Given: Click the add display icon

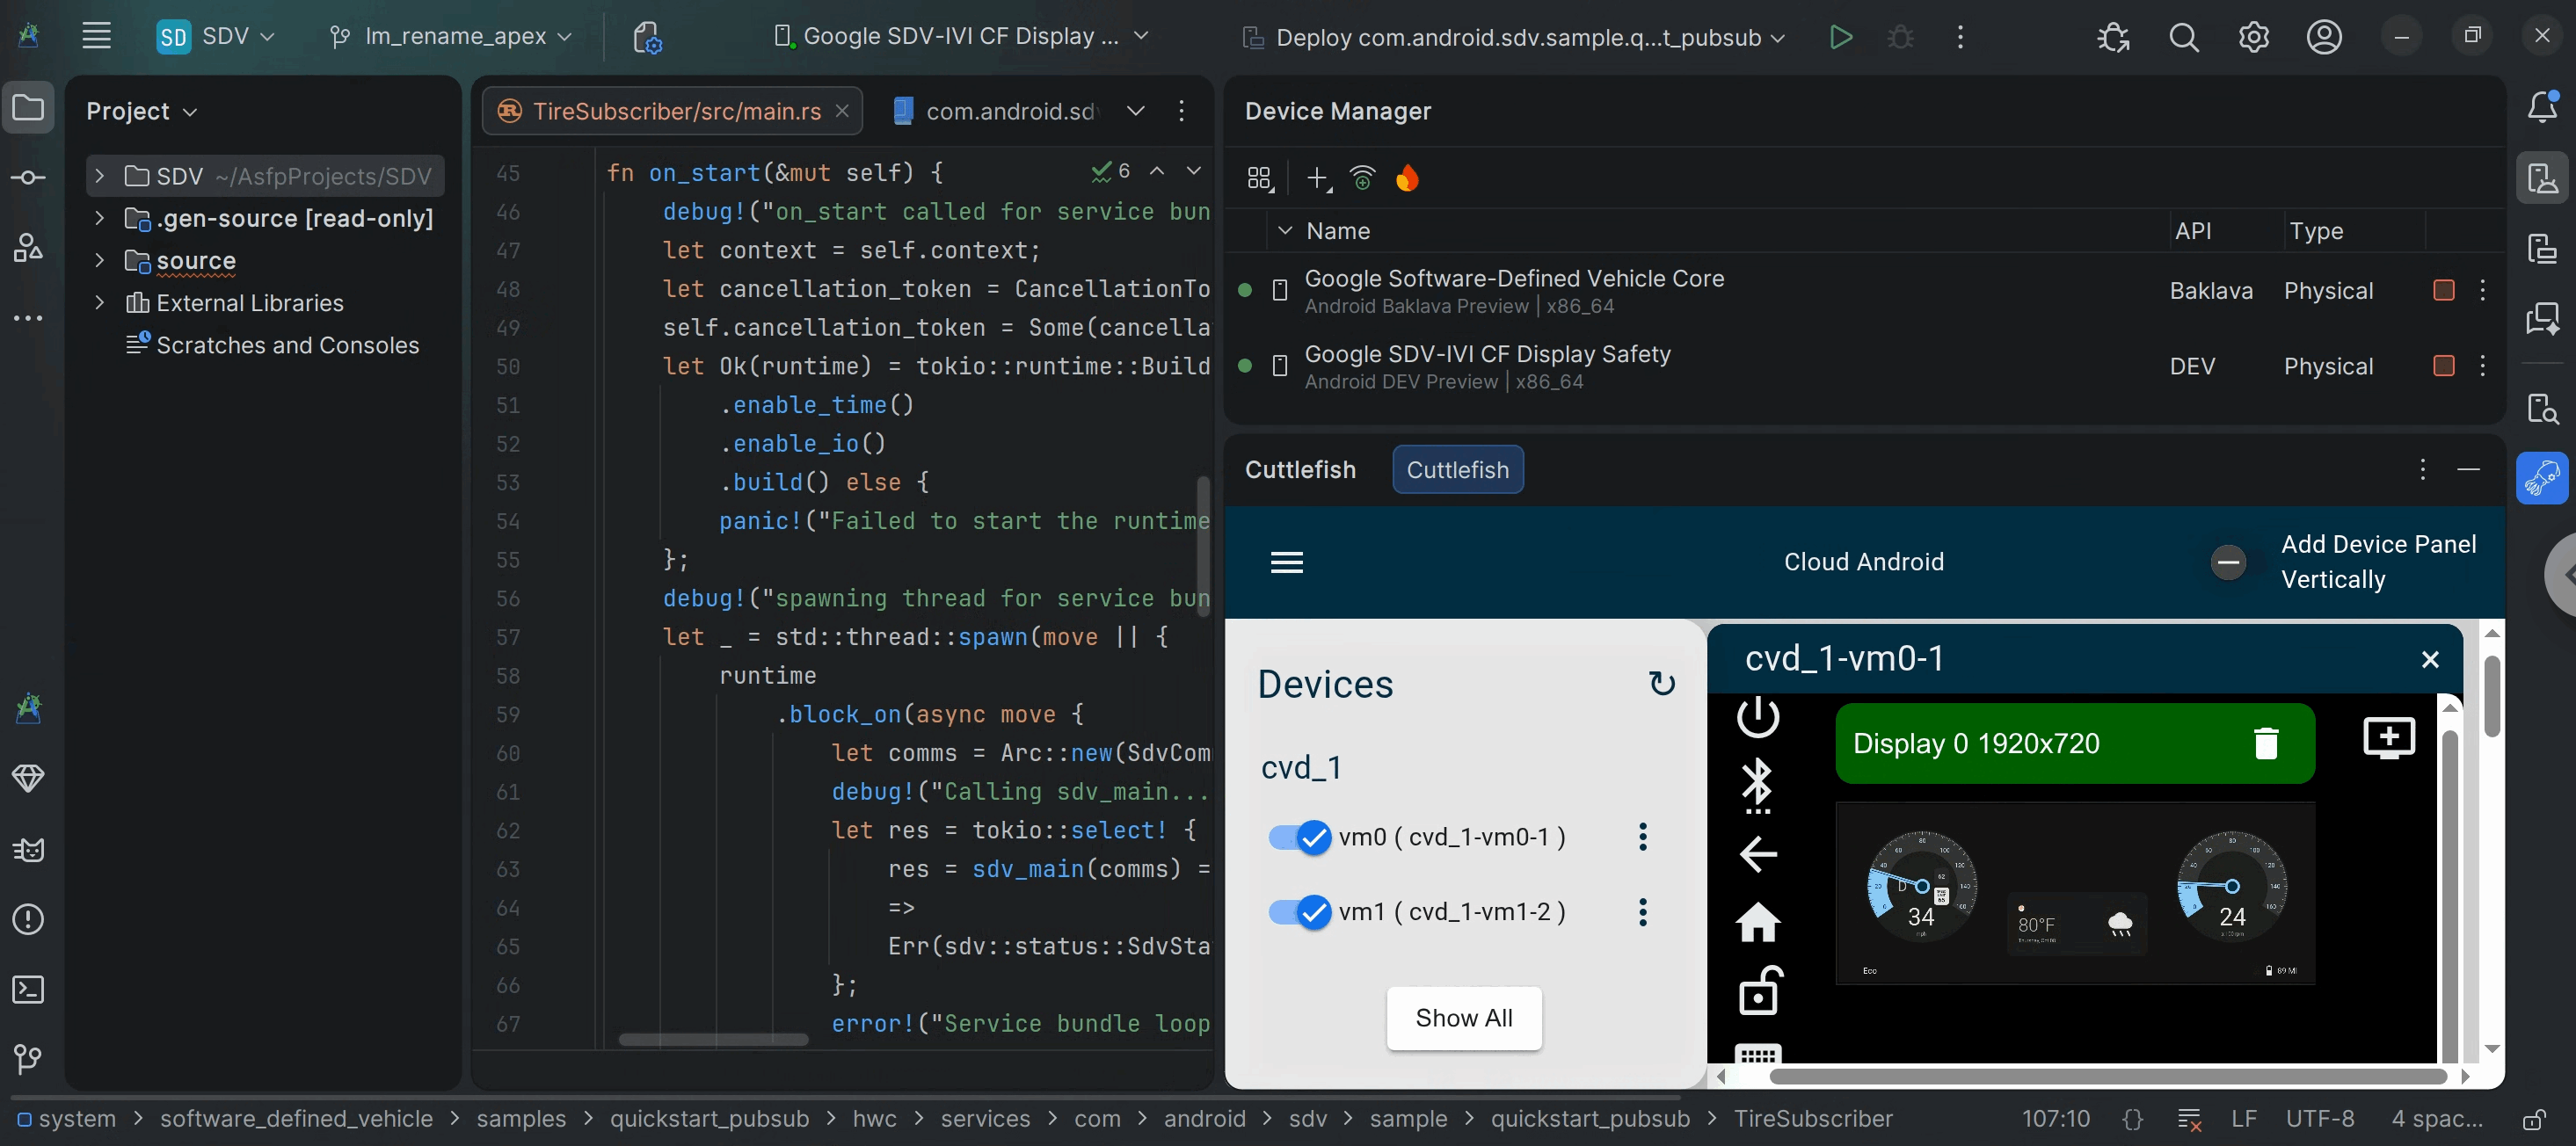Looking at the screenshot, I should point(2388,738).
